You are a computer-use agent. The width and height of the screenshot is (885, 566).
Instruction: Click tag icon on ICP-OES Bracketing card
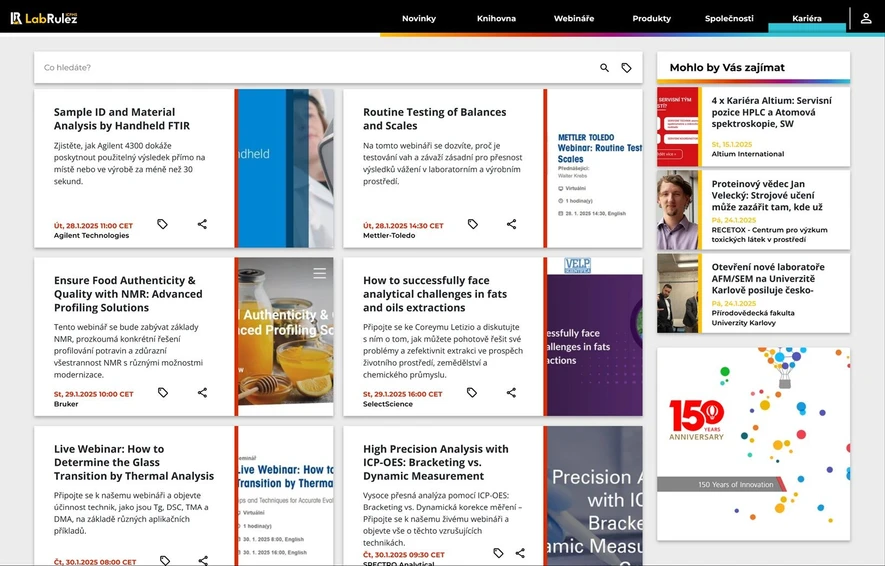[x=498, y=553]
